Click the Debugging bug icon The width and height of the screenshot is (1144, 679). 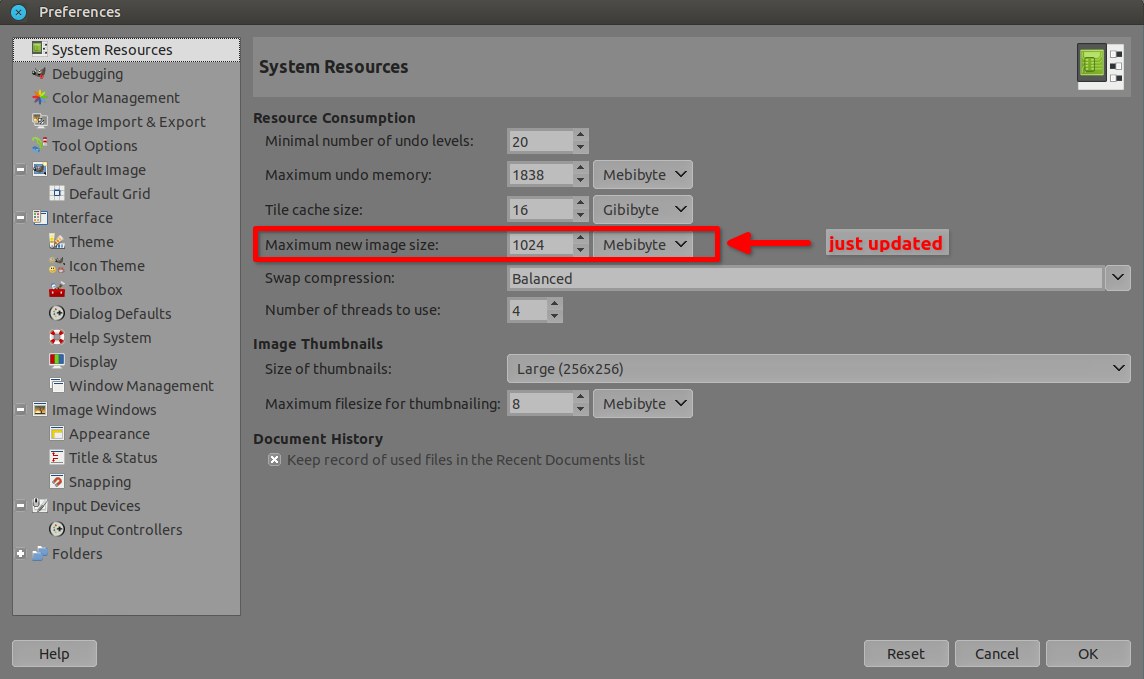point(39,73)
